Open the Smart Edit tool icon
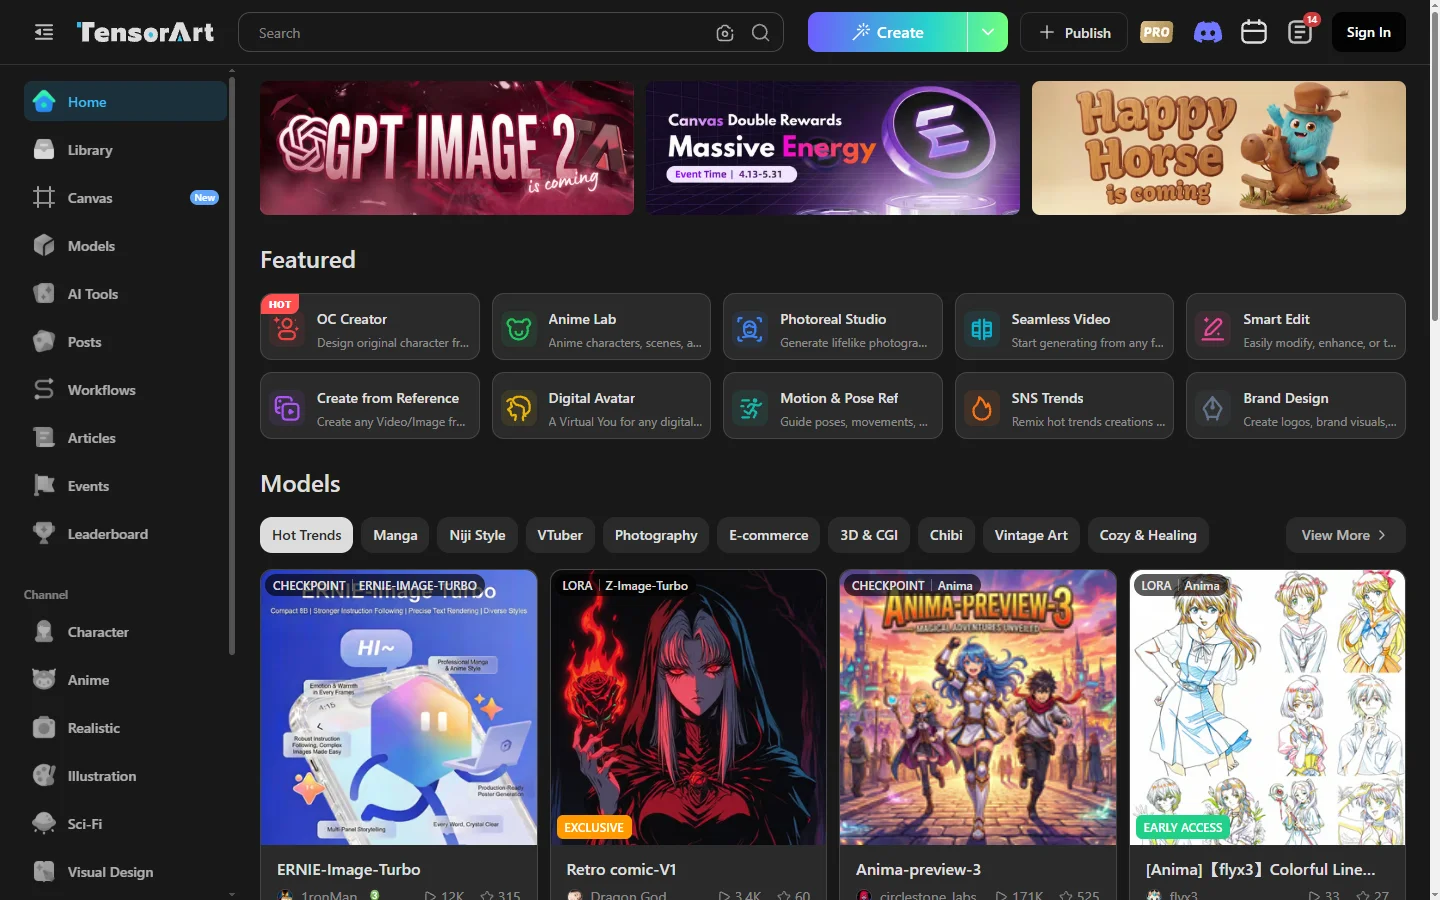1440x900 pixels. [x=1213, y=328]
